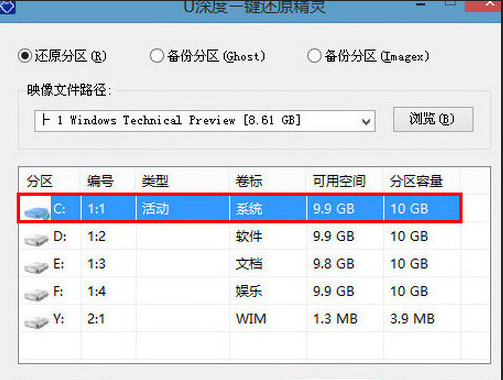Click the 3.9 MB capacity value

(x=412, y=319)
